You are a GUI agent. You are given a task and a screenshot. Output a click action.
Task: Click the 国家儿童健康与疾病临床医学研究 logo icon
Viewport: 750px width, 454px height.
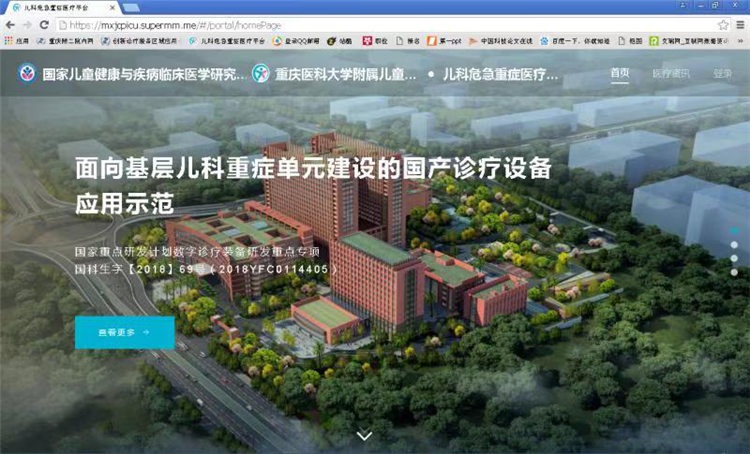pyautogui.click(x=27, y=74)
